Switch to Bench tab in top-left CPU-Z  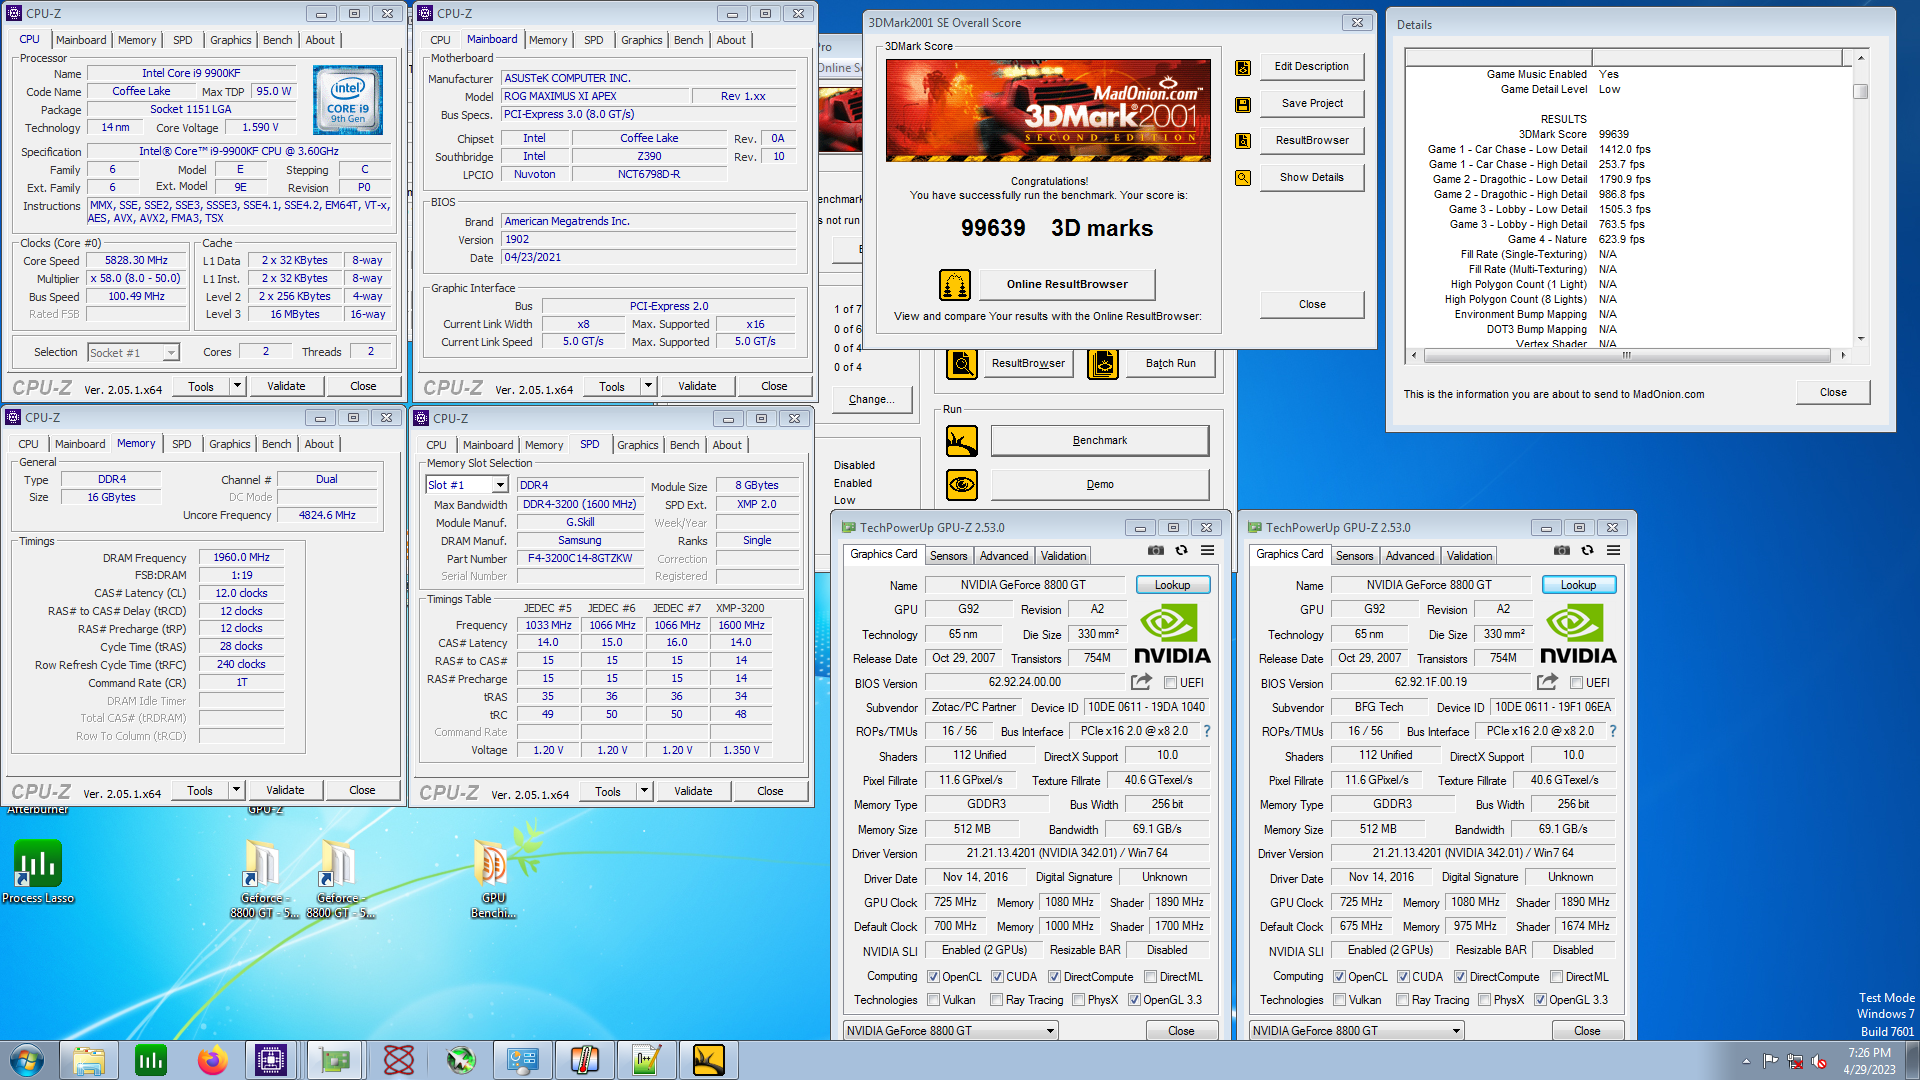(x=277, y=40)
